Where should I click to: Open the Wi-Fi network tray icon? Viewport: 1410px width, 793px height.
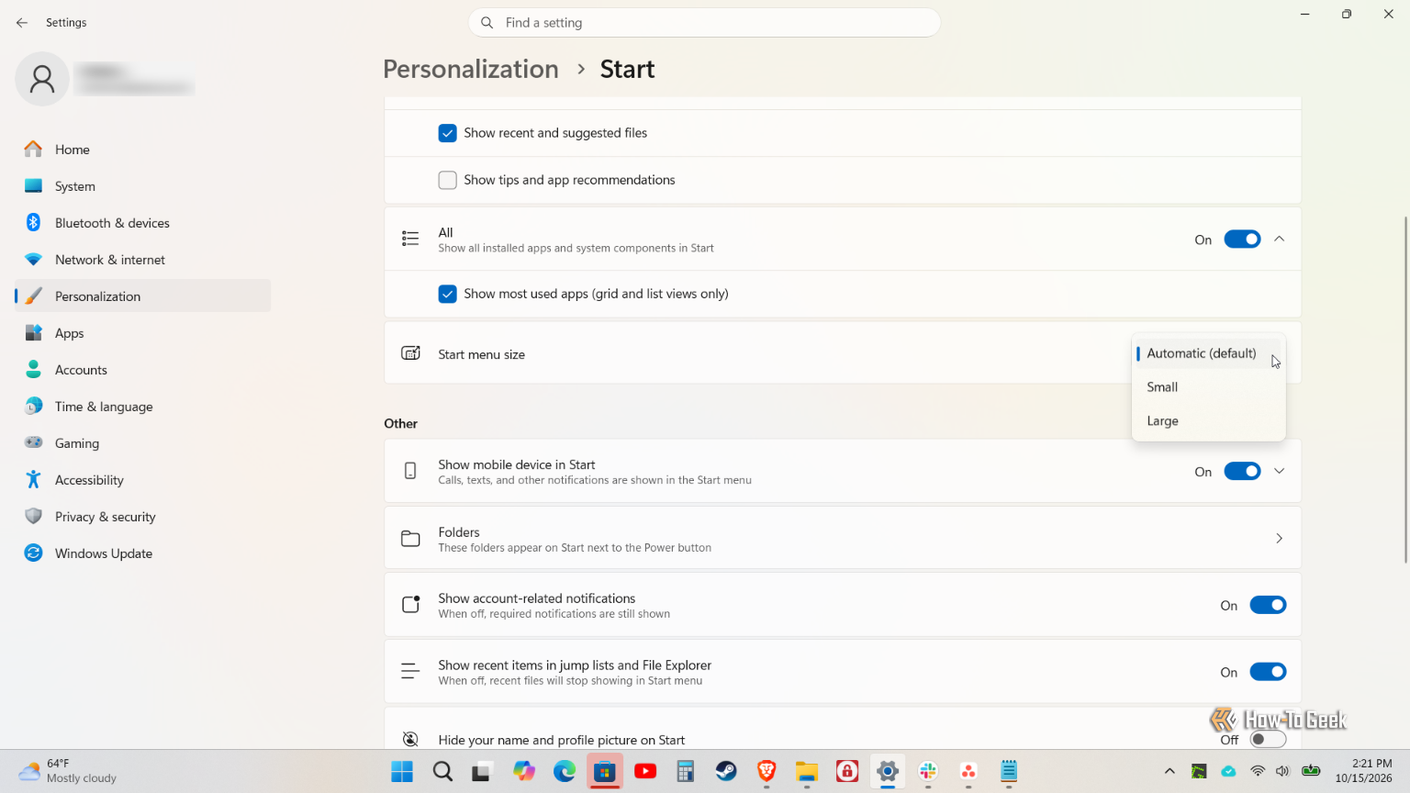click(1258, 771)
